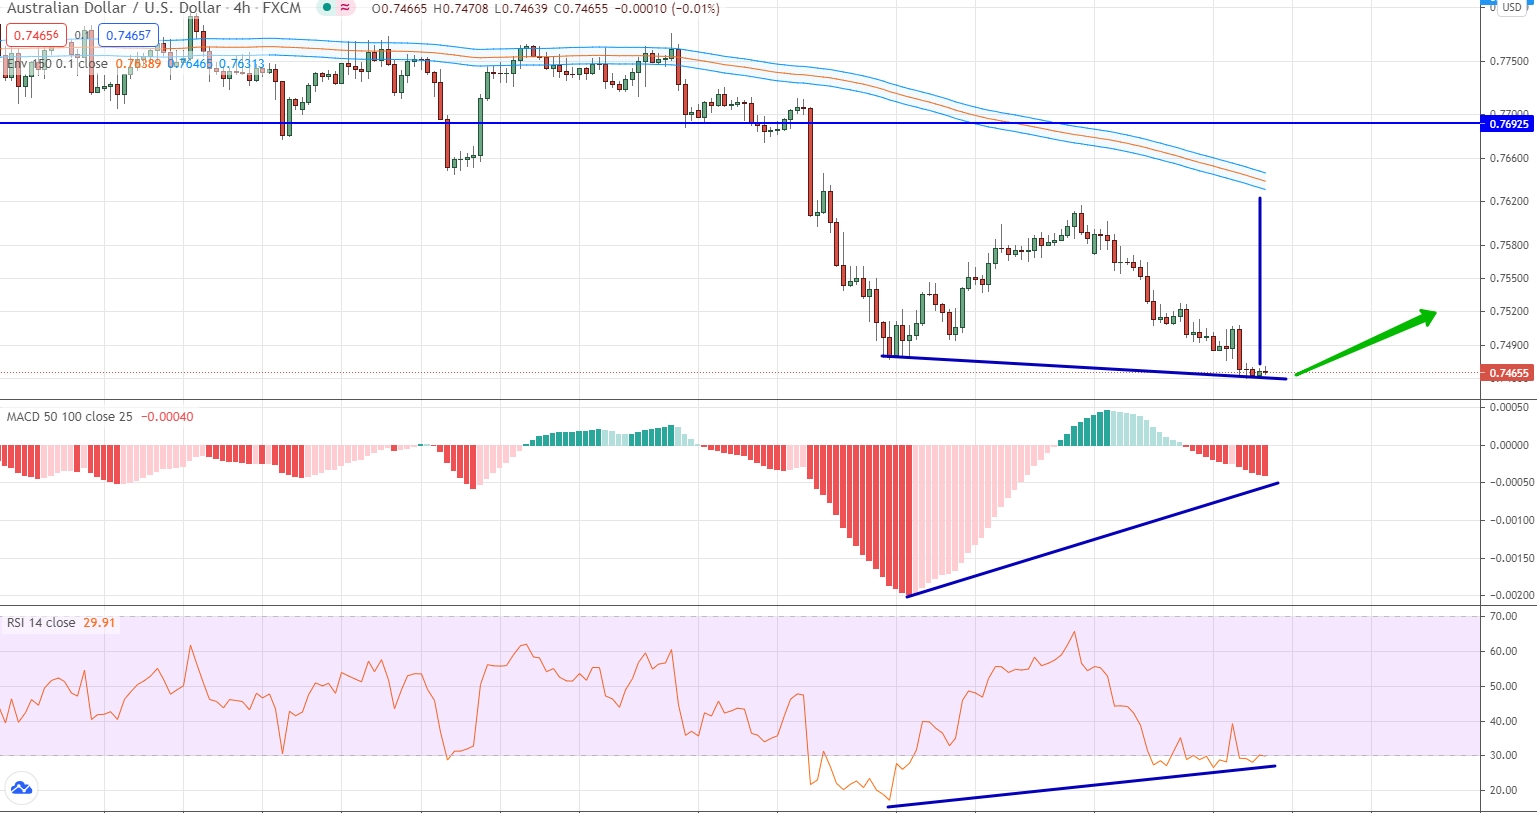The height and width of the screenshot is (813, 1537).
Task: Open the USD currency selector
Action: pos(1511,7)
